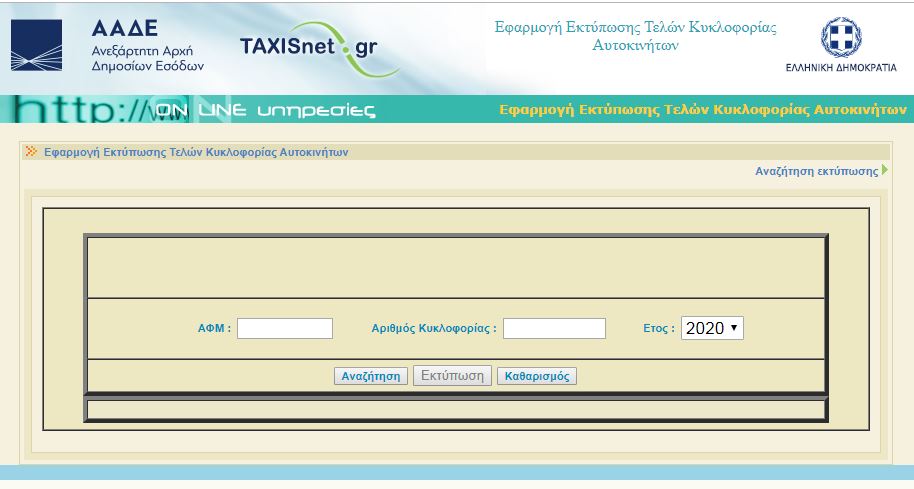Screen dimensions: 914x489
Task: Click the 'Ανεξάρτητη Αρχή Δημοσίων Εσόδων' text
Action: [147, 58]
